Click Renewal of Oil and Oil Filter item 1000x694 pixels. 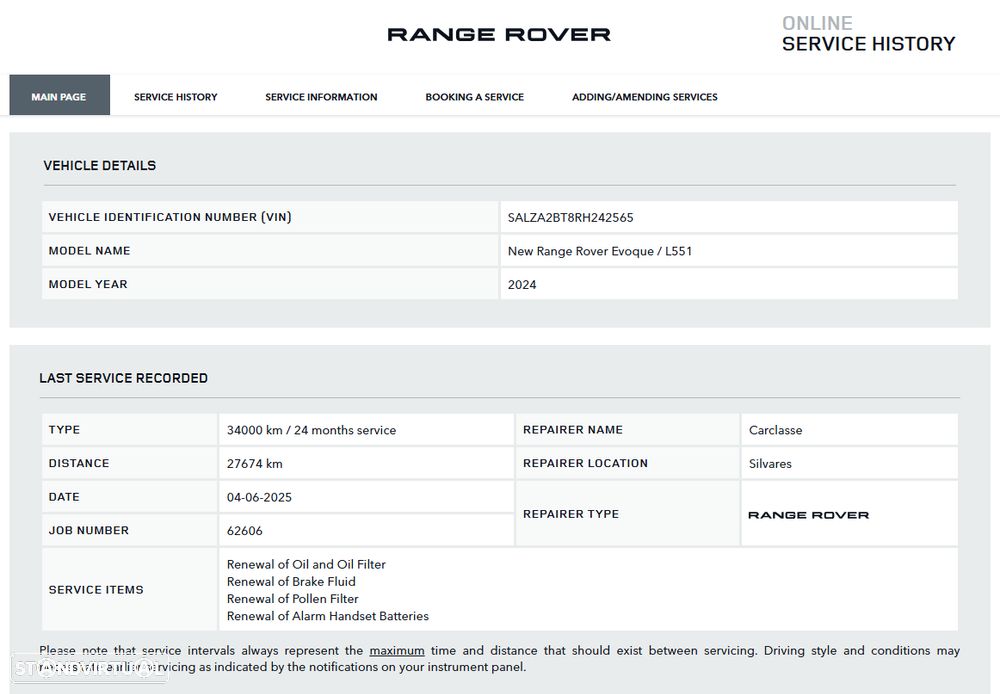pyautogui.click(x=306, y=565)
